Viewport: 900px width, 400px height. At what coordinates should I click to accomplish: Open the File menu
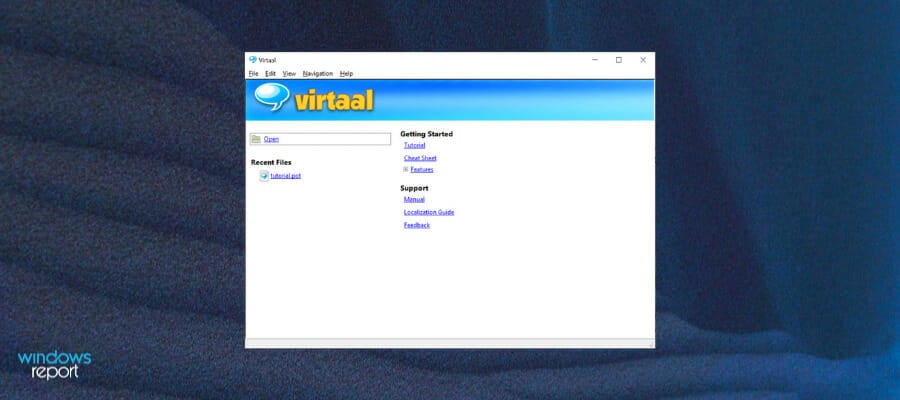pos(253,73)
